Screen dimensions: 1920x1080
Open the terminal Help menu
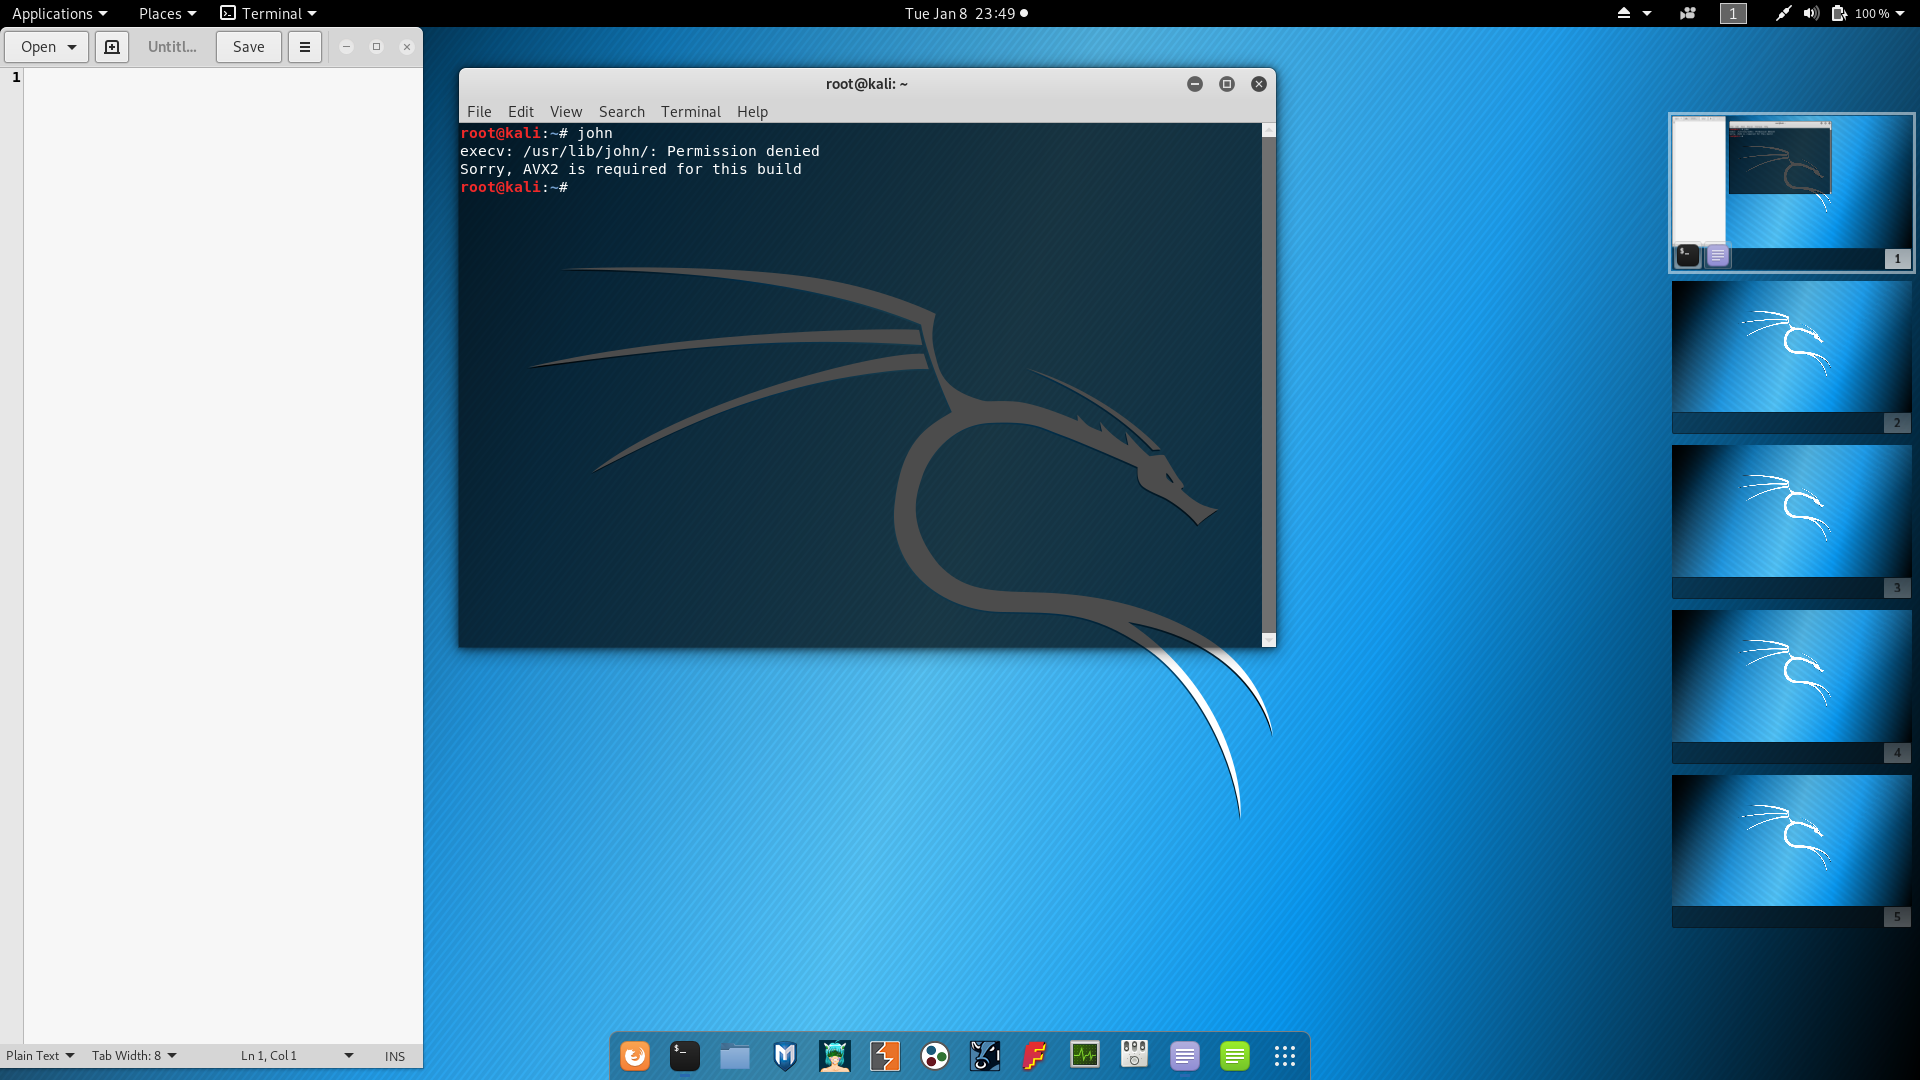click(753, 112)
